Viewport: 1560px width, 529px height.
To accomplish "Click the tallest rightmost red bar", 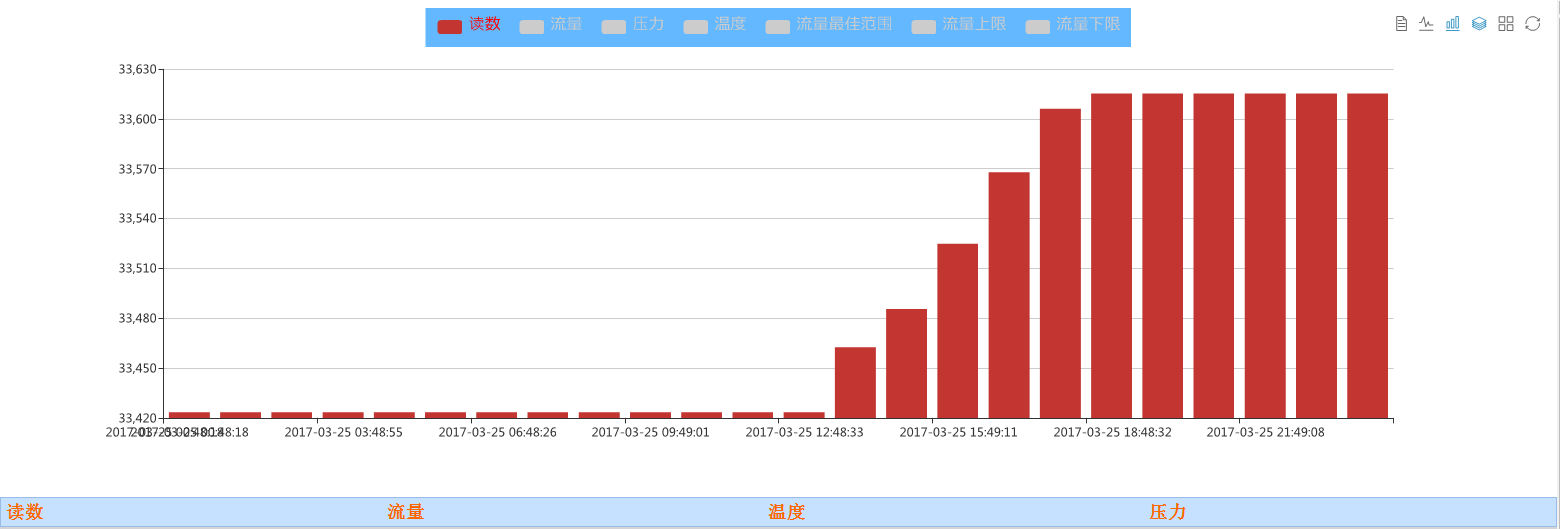I will pos(1367,255).
